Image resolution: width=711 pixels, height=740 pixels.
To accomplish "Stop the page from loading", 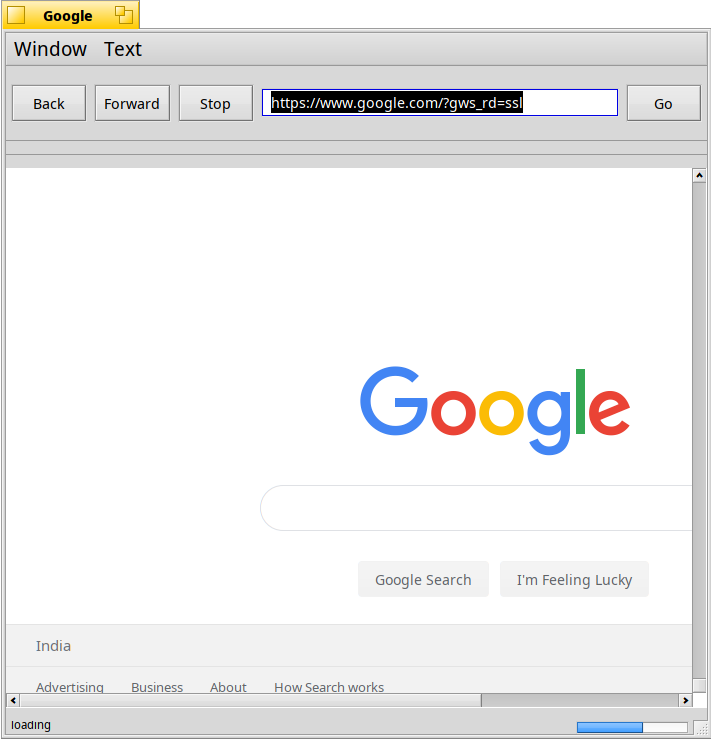I will (216, 103).
